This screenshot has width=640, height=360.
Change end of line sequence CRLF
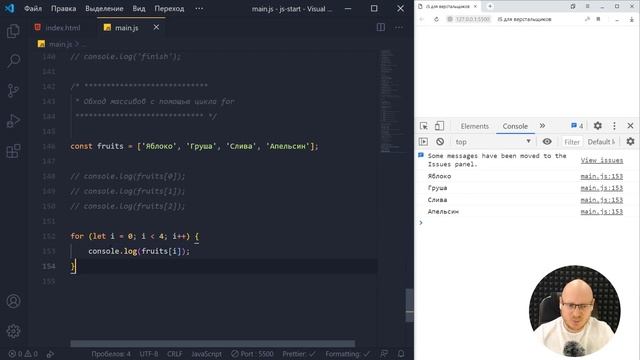click(174, 354)
